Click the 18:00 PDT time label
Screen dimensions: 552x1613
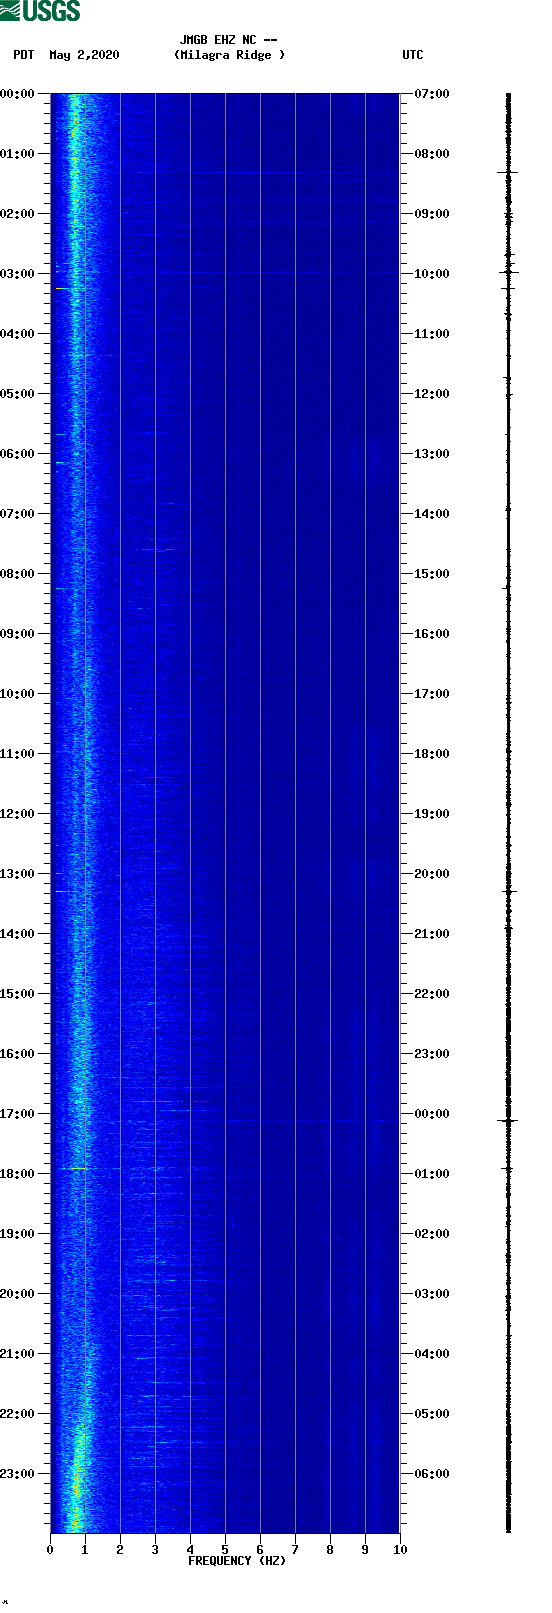17,1174
